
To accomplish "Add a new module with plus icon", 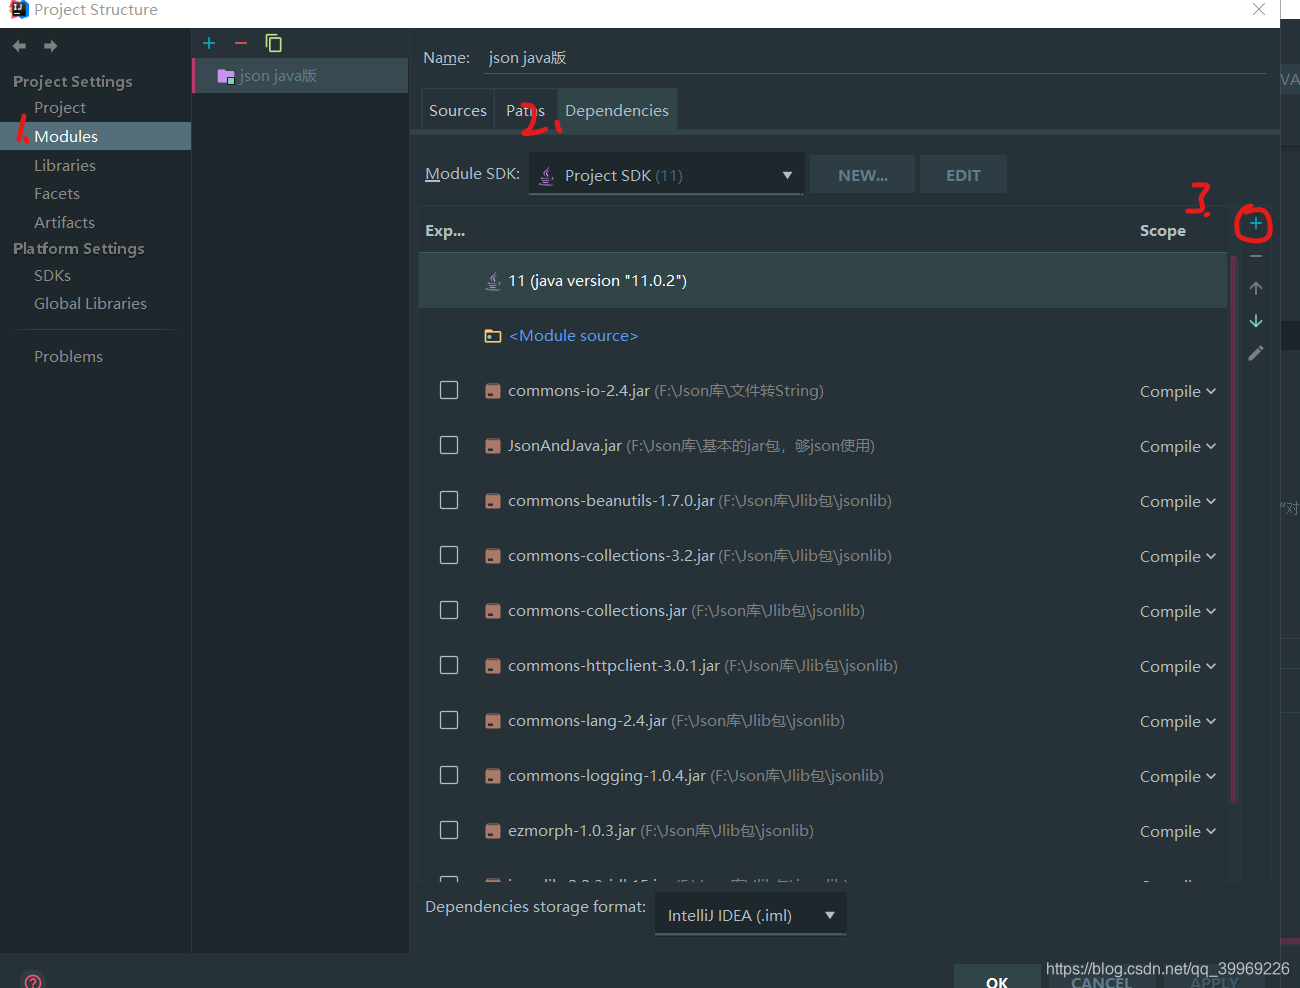I will point(209,43).
